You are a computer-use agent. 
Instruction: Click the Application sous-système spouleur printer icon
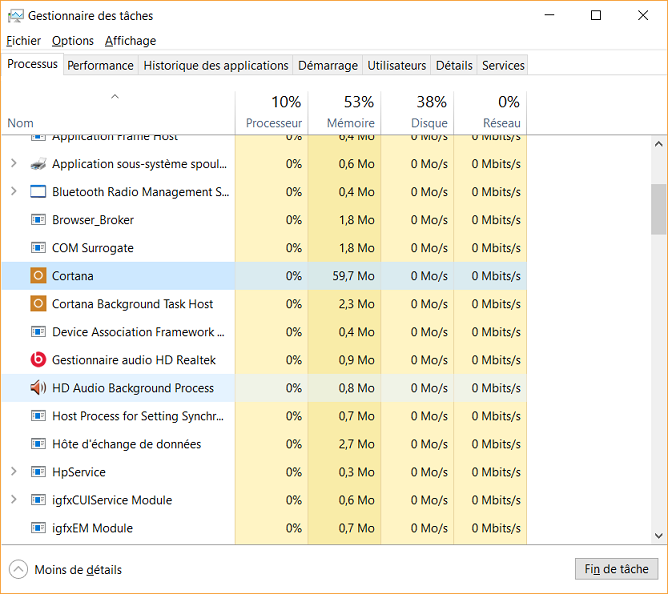tap(39, 164)
